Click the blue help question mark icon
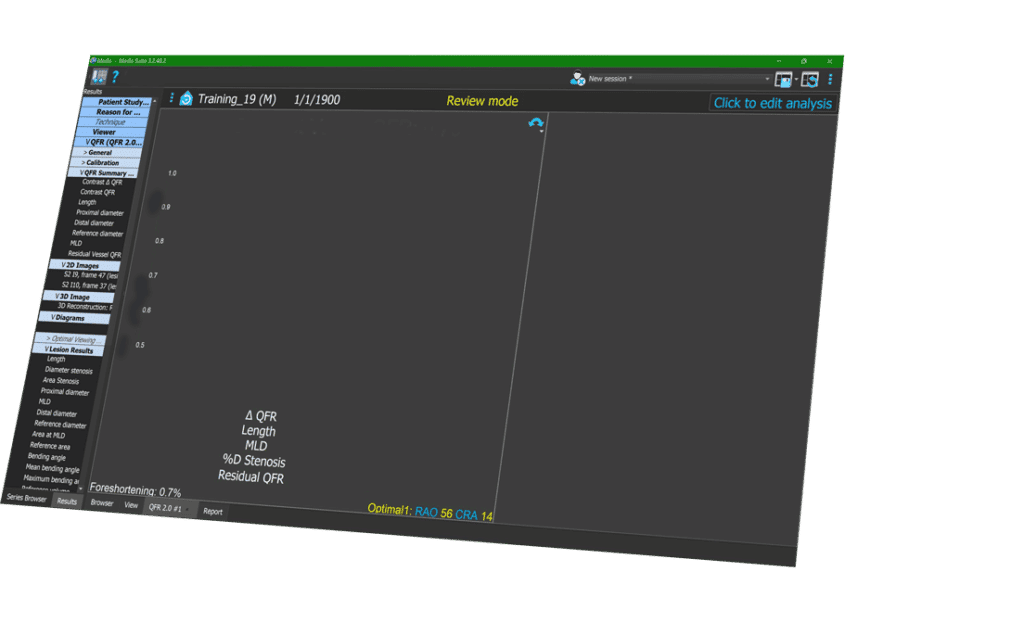Screen dimensions: 1024x622 coord(115,77)
